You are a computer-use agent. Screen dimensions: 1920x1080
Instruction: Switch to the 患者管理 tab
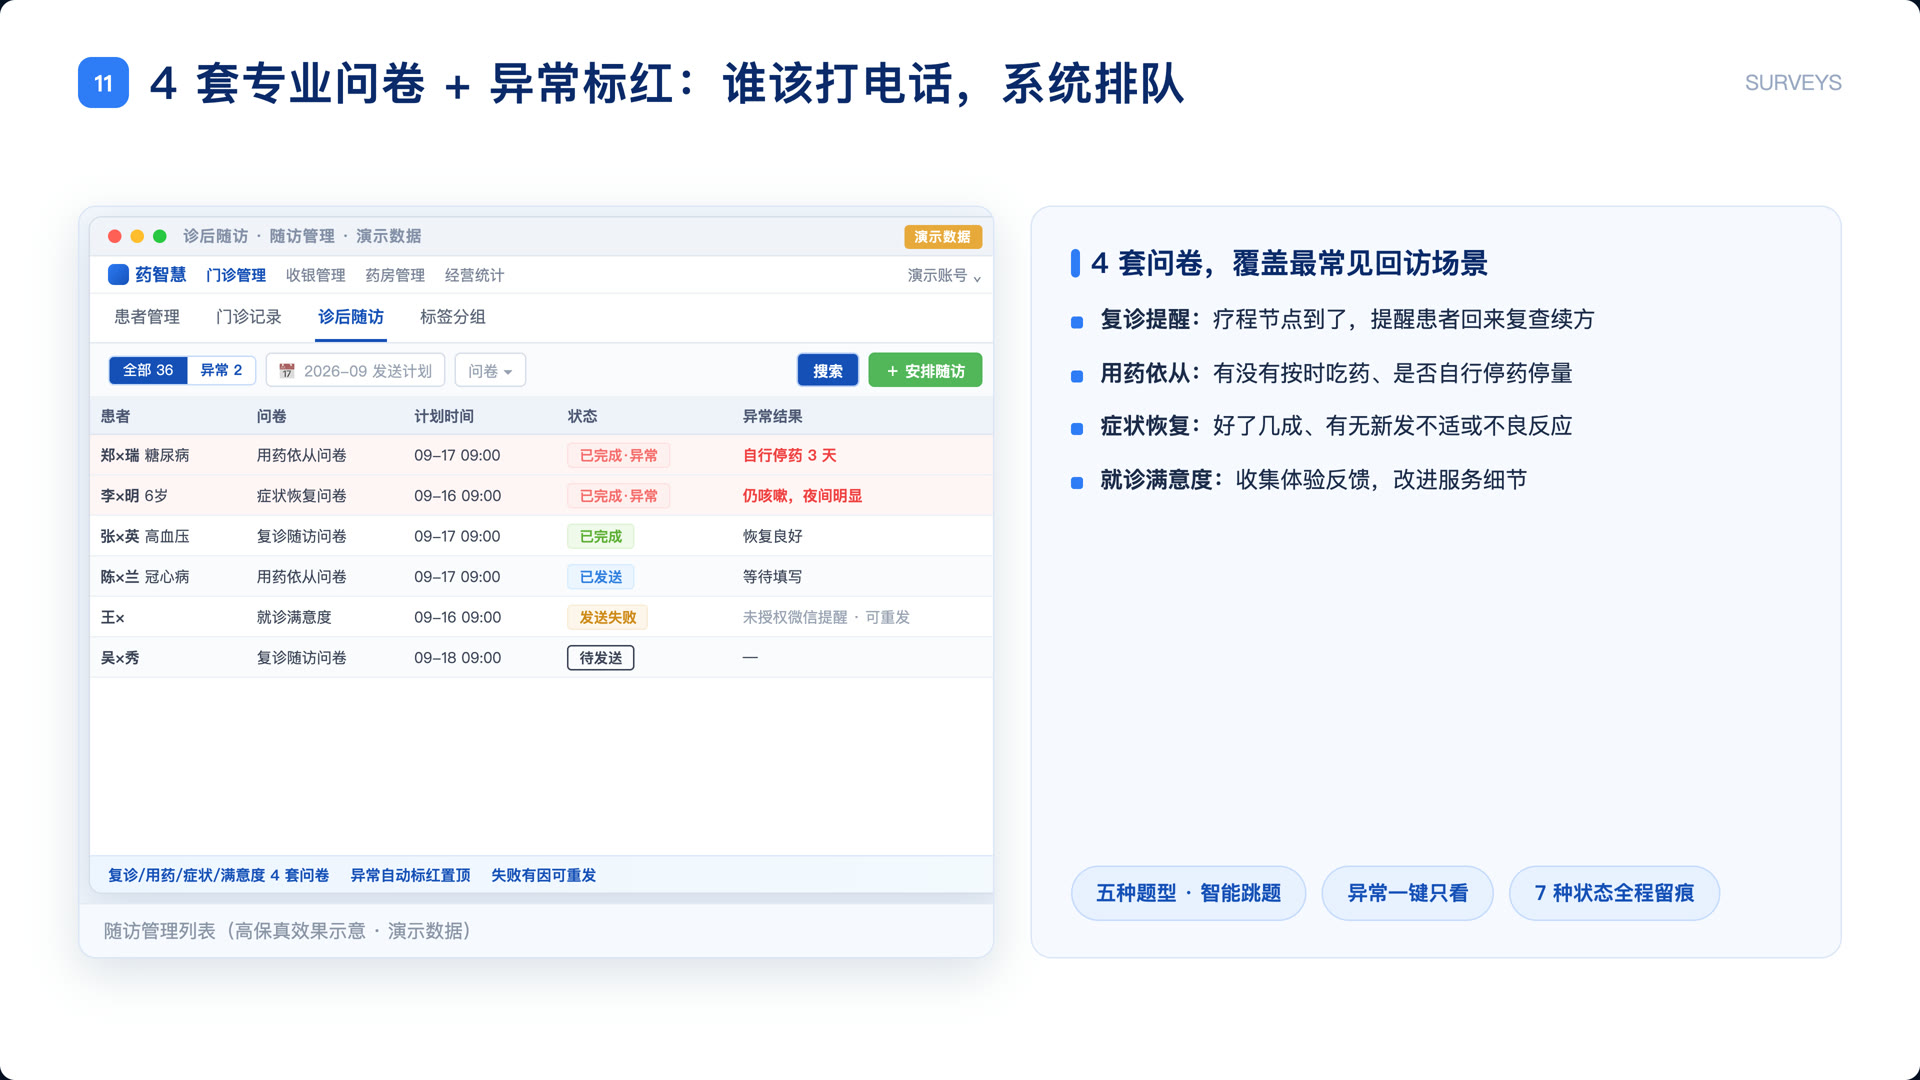pyautogui.click(x=147, y=317)
